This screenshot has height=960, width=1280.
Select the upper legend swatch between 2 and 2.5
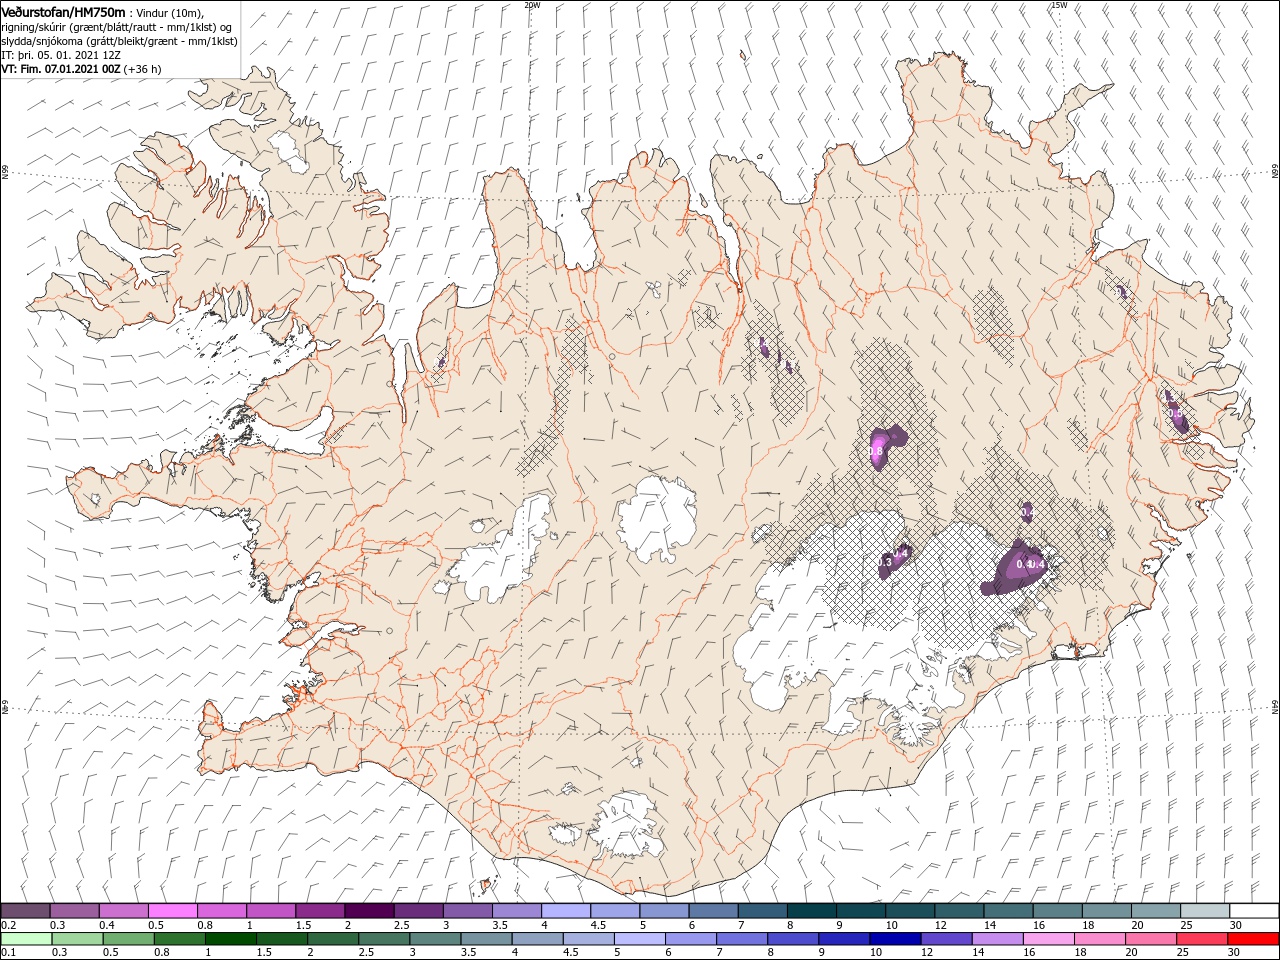369,911
